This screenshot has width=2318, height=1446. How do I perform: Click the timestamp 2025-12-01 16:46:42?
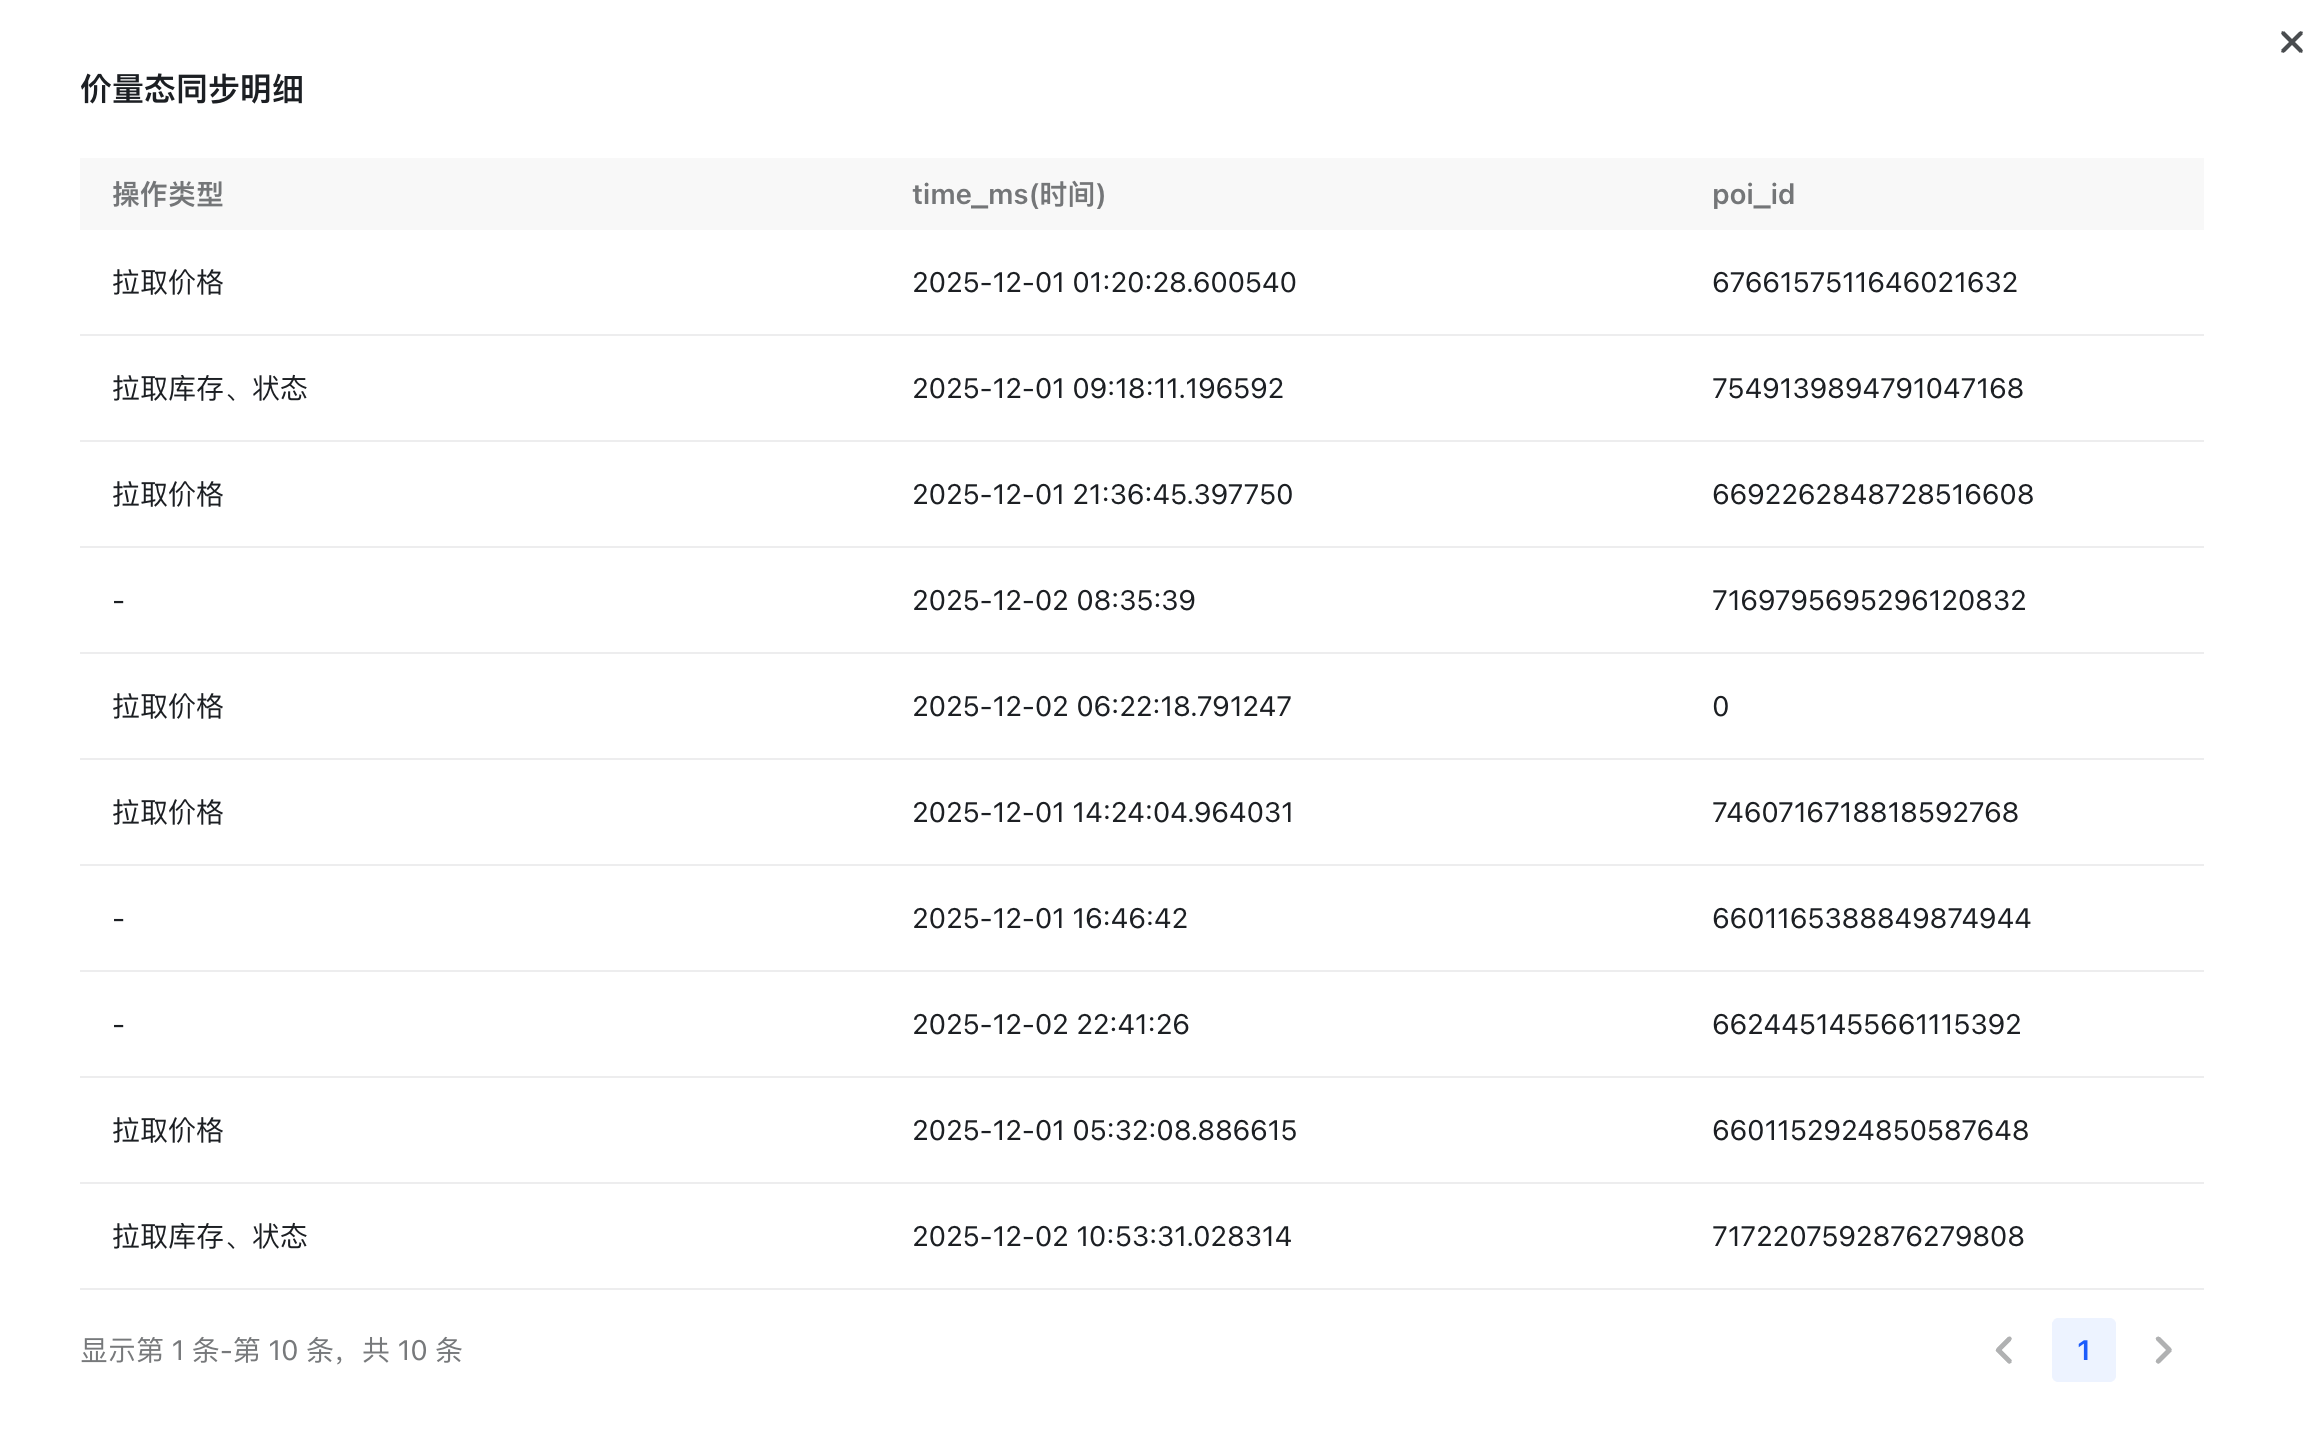(1049, 918)
